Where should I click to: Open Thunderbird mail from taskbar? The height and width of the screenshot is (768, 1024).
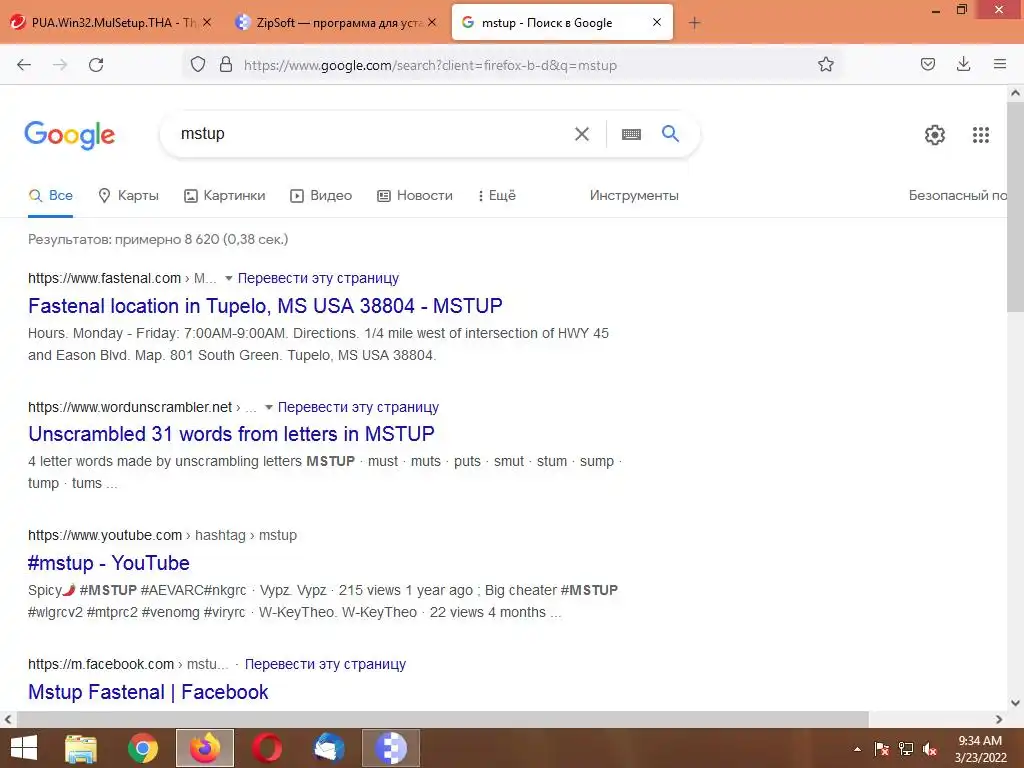click(329, 748)
